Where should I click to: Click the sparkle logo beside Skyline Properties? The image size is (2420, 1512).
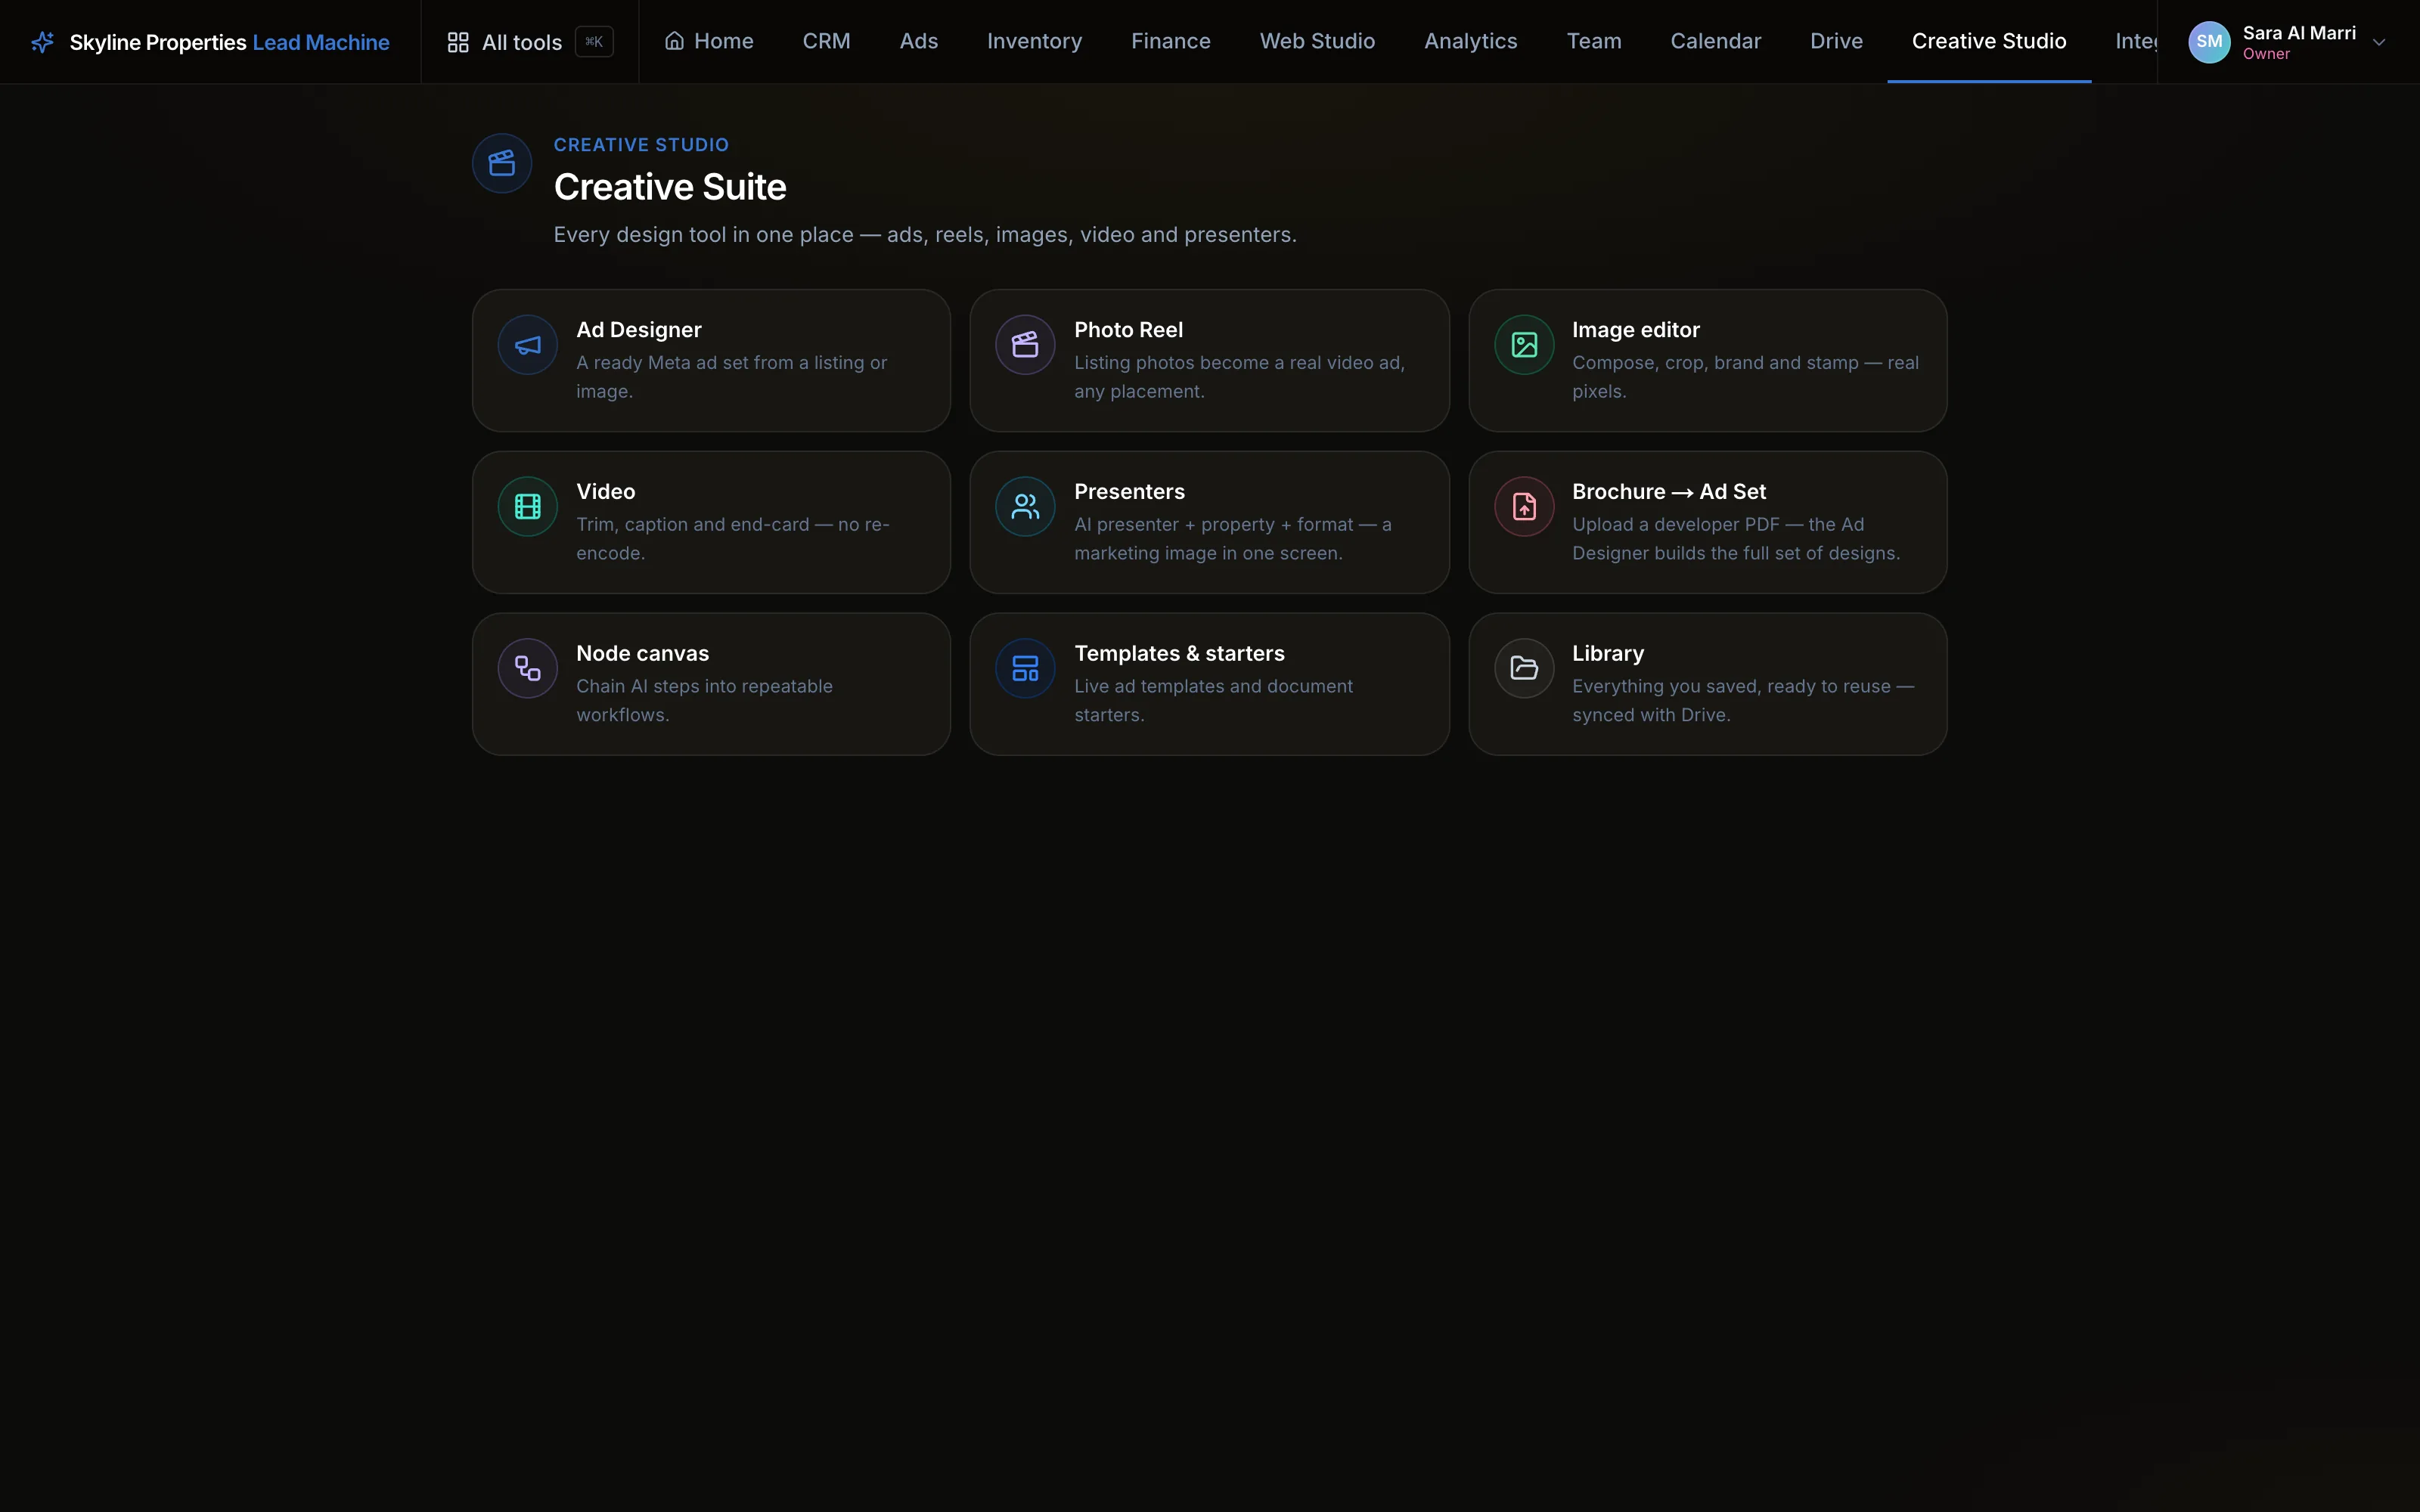pos(43,42)
